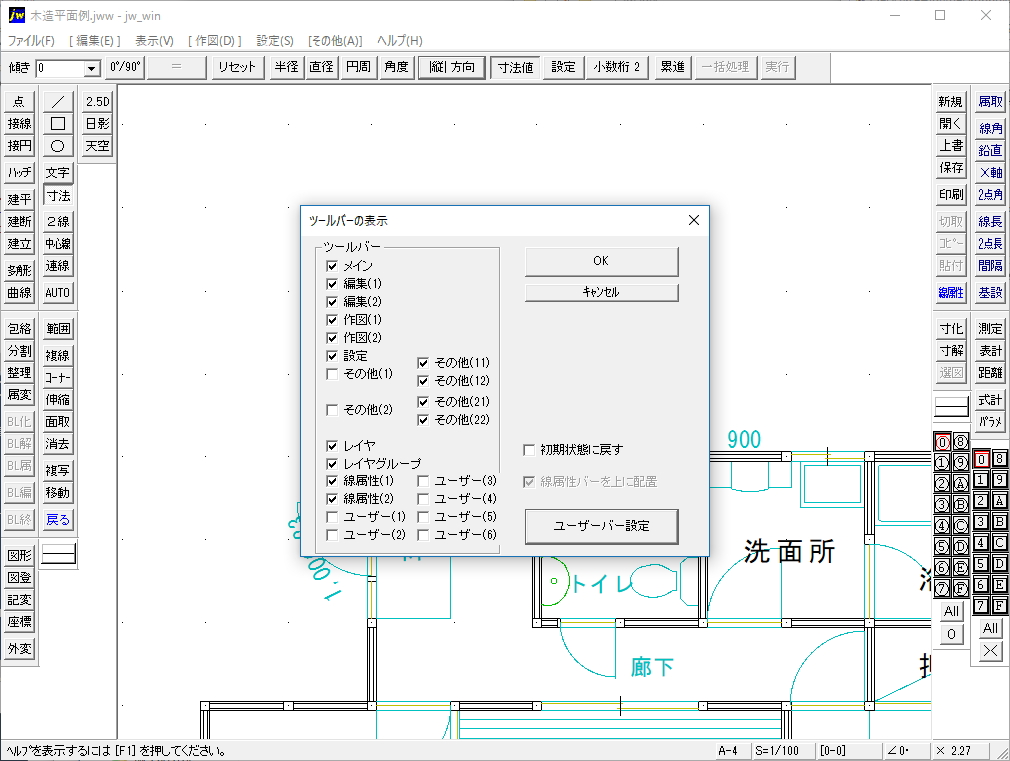
Task: Click the 傾き angle input field
Action: (x=61, y=68)
